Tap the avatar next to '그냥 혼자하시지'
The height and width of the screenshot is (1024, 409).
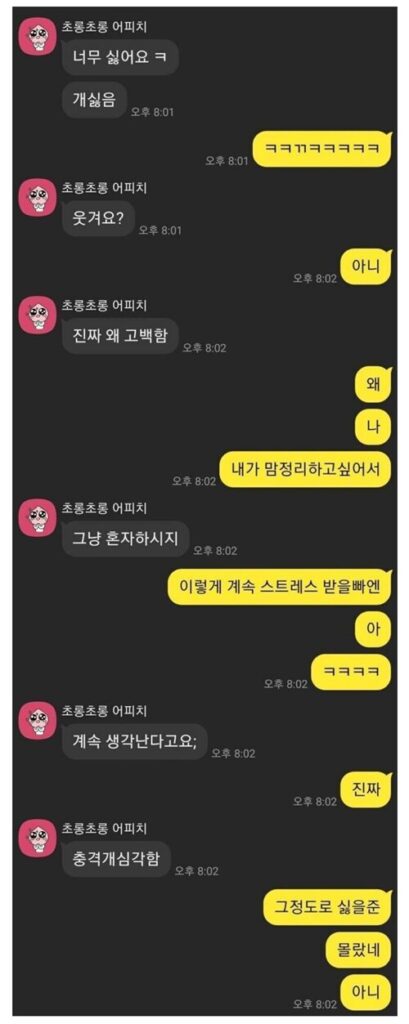click(x=37, y=519)
